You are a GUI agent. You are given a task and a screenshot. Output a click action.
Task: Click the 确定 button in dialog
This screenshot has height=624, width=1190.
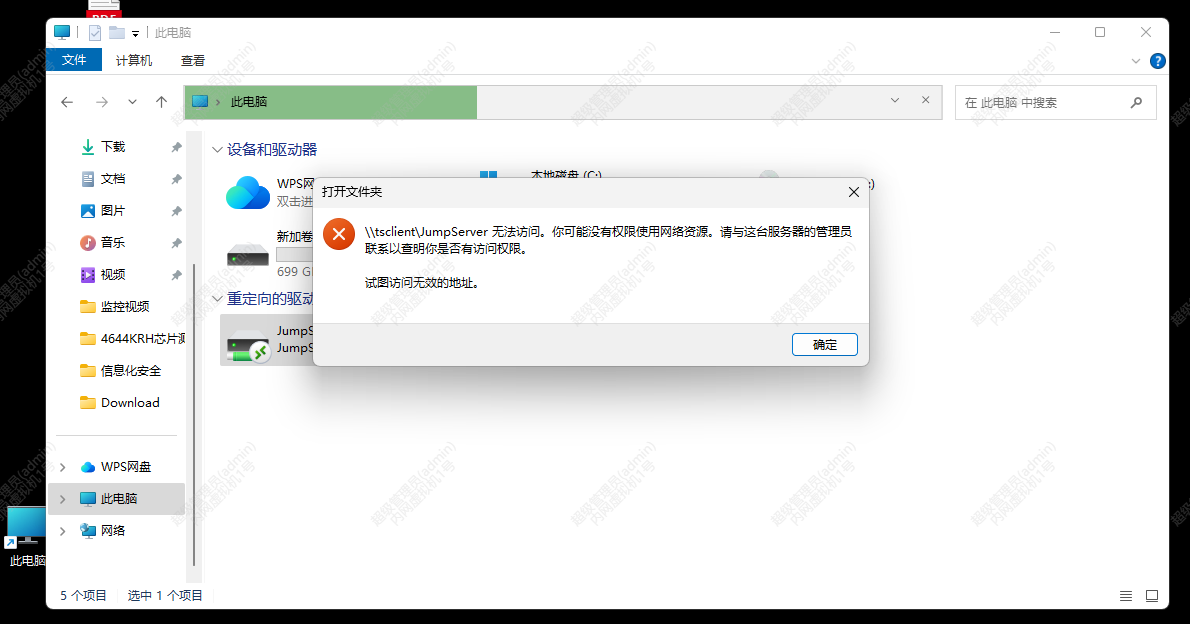click(824, 345)
